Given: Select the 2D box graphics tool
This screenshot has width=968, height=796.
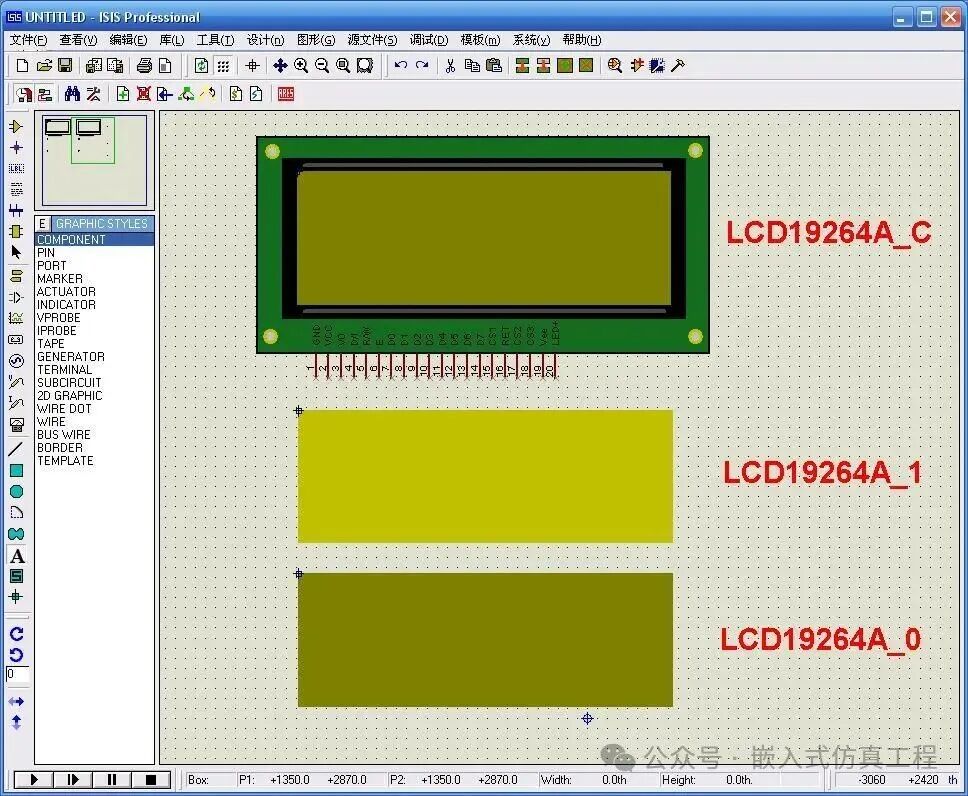Looking at the screenshot, I should 17,471.
